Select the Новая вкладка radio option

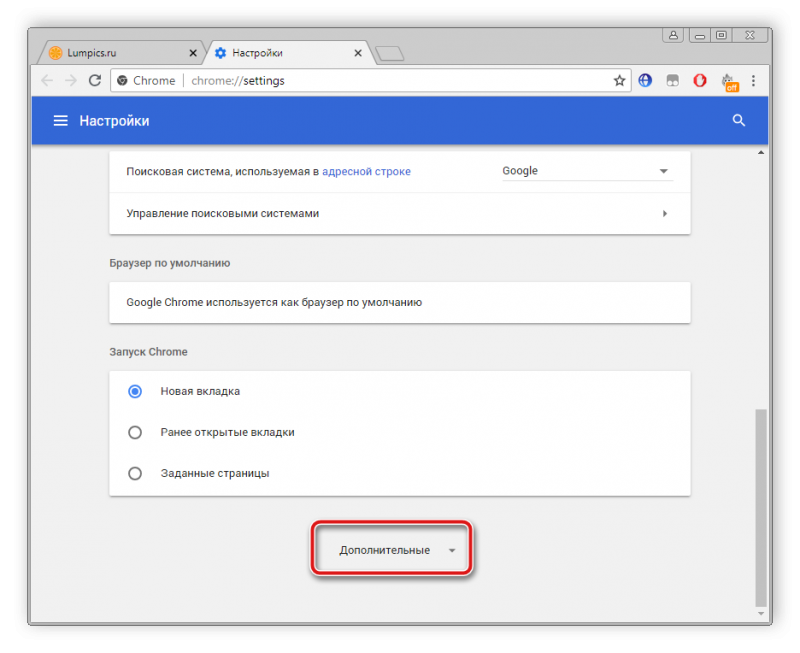click(135, 391)
